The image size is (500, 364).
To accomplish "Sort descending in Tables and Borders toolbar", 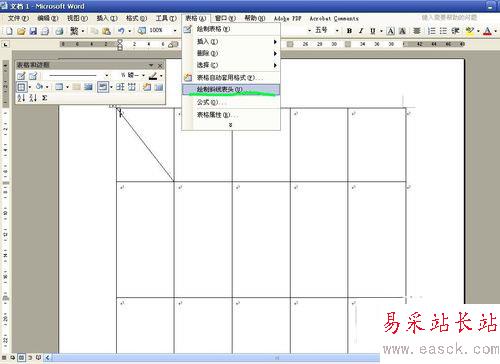I will click(33, 98).
